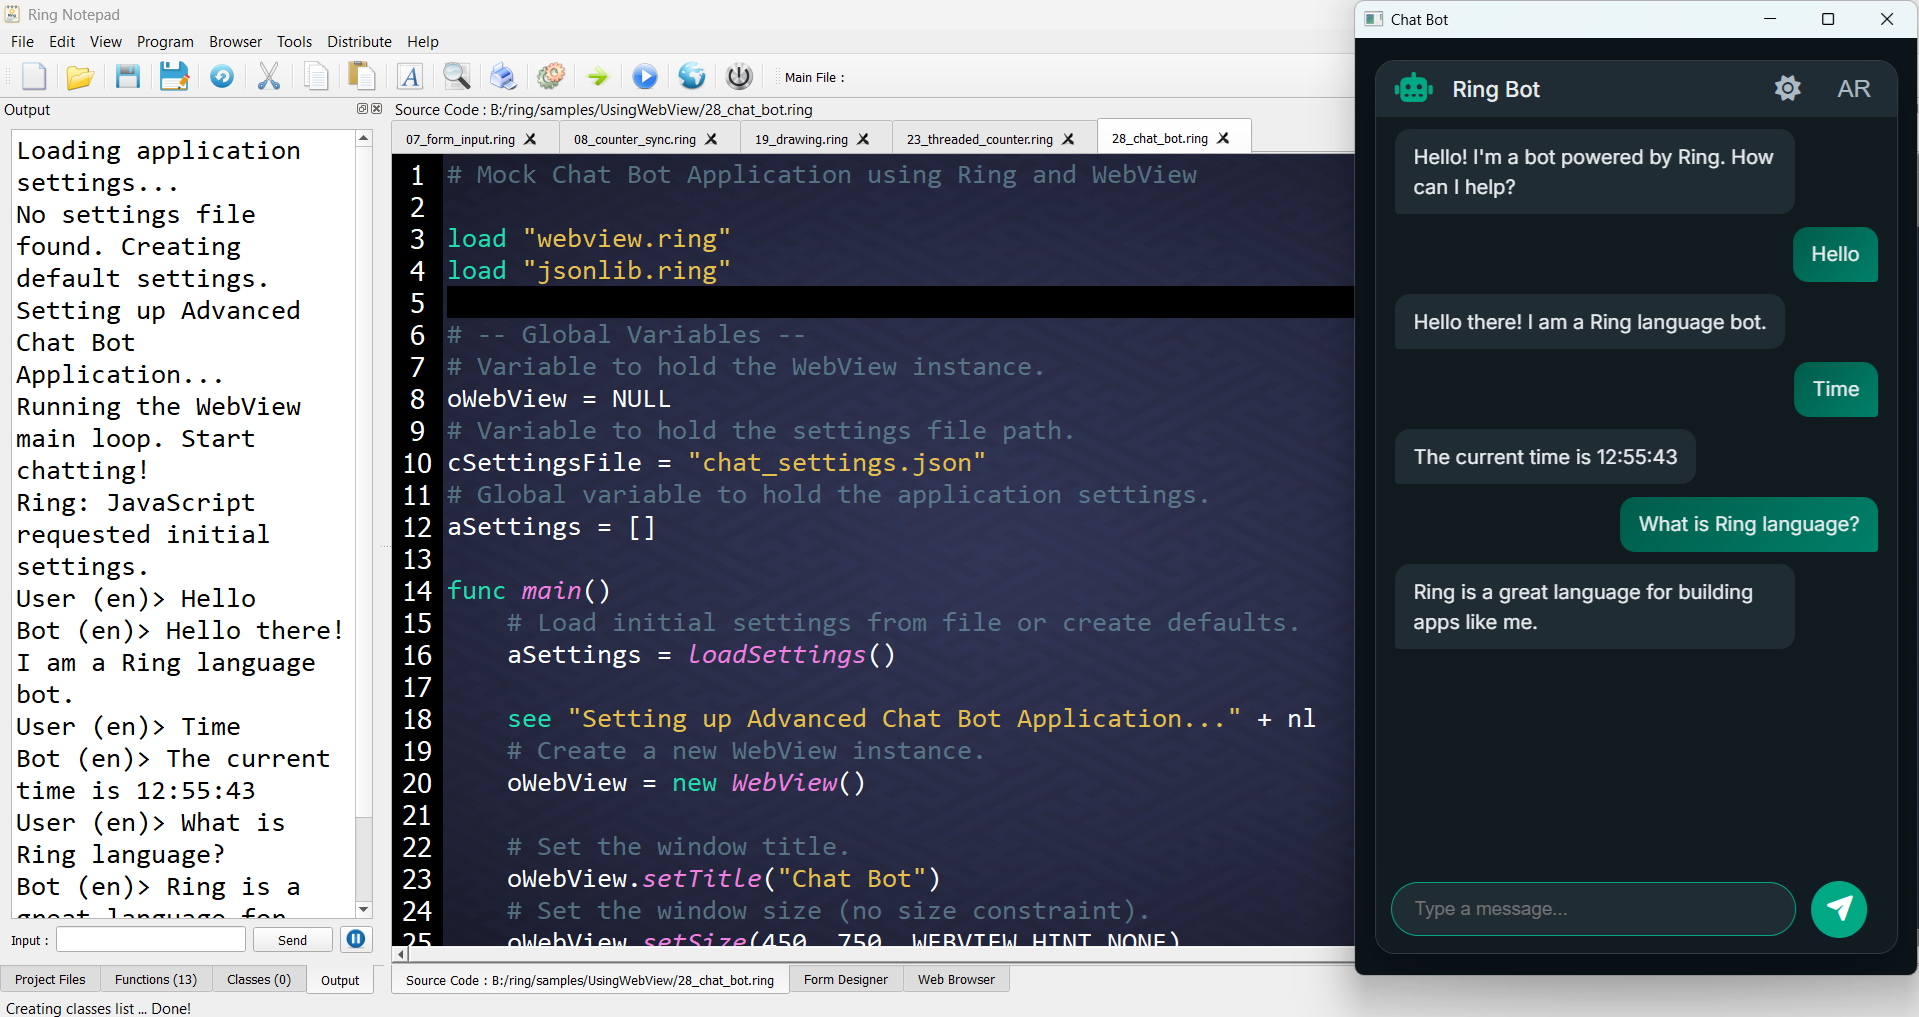Open the web browser globe icon

point(691,76)
